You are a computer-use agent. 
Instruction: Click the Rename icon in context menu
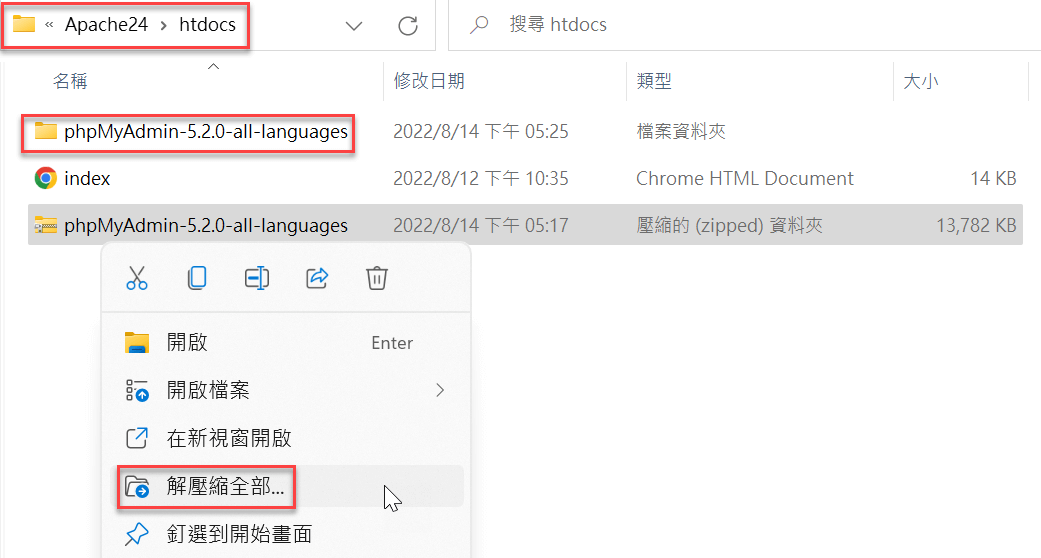256,278
